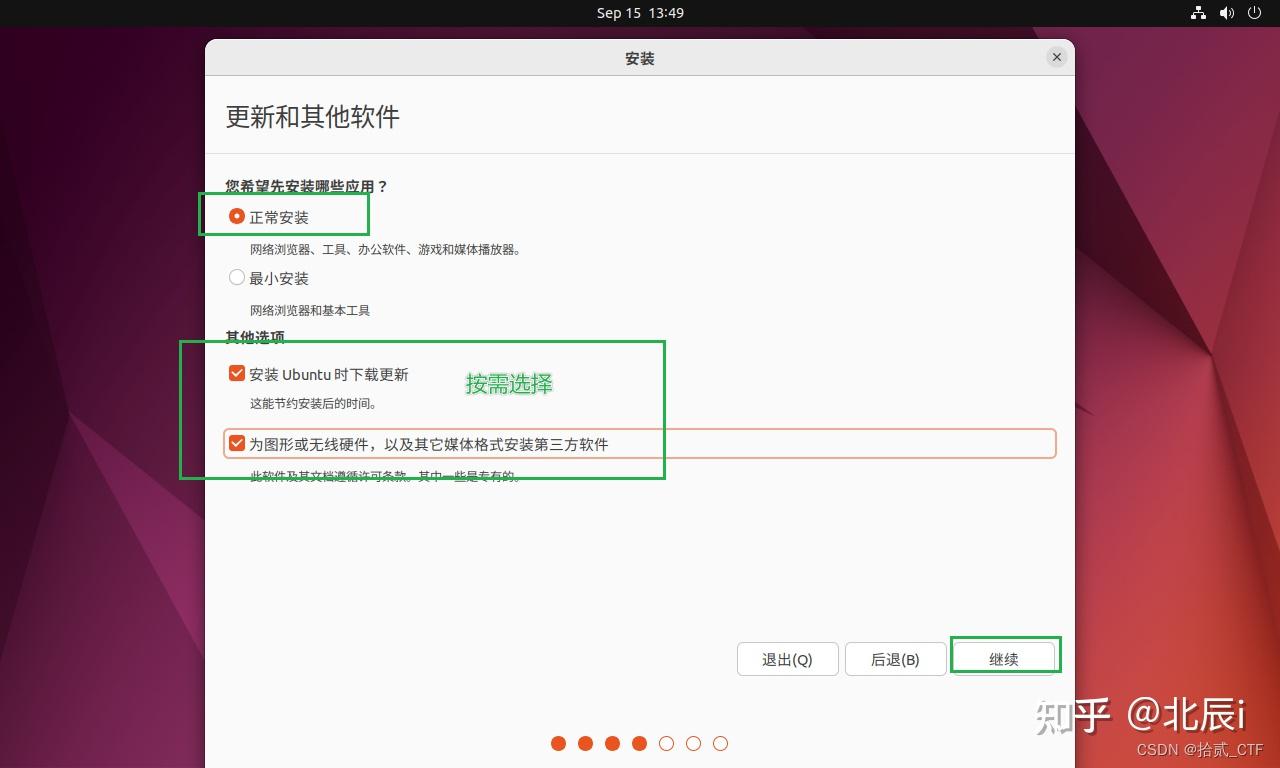The height and width of the screenshot is (768, 1280).
Task: Click the fourth filled progress dot
Action: (639, 743)
